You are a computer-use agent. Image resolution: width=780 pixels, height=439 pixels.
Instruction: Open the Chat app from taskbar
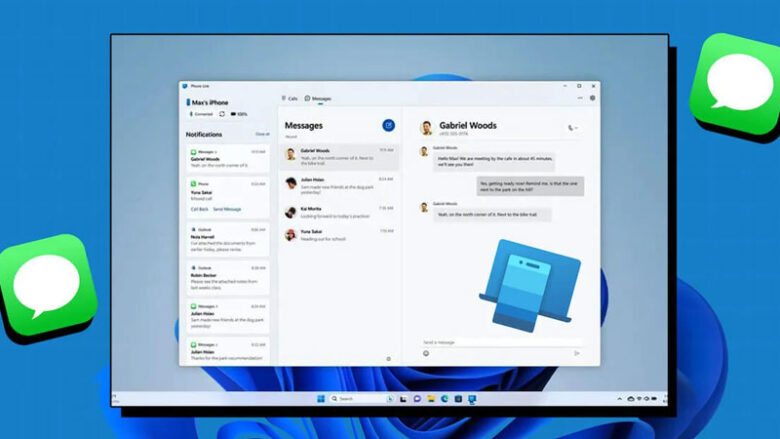[x=417, y=399]
